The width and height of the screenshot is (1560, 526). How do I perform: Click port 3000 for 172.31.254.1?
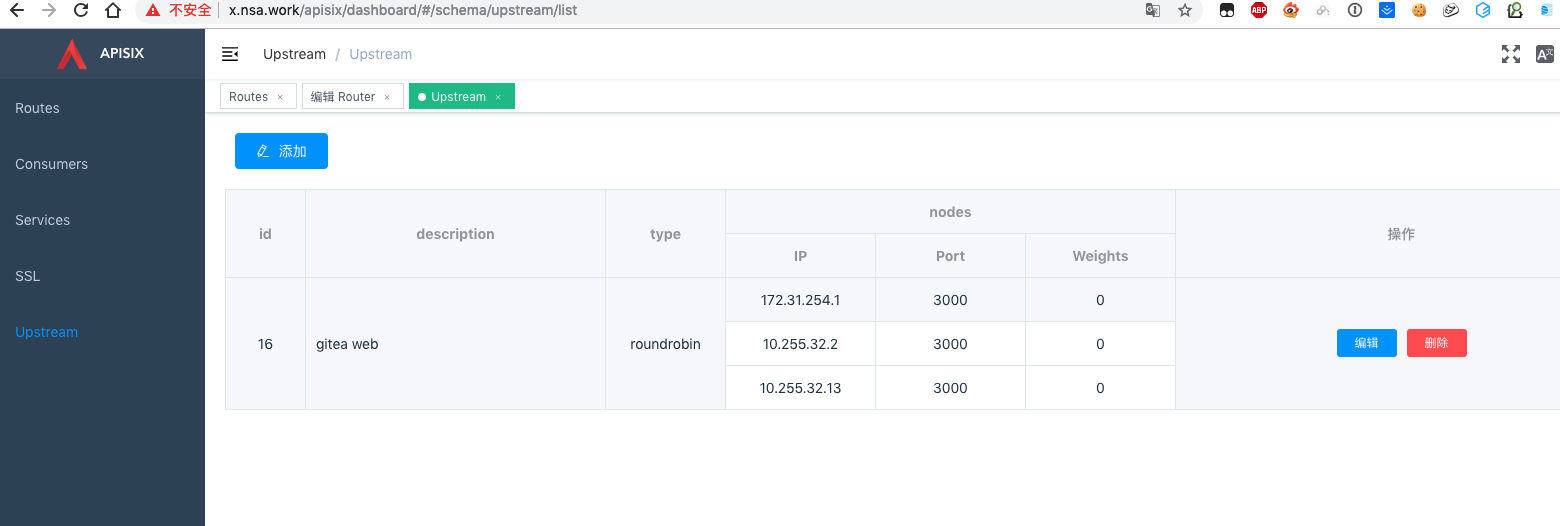click(950, 300)
